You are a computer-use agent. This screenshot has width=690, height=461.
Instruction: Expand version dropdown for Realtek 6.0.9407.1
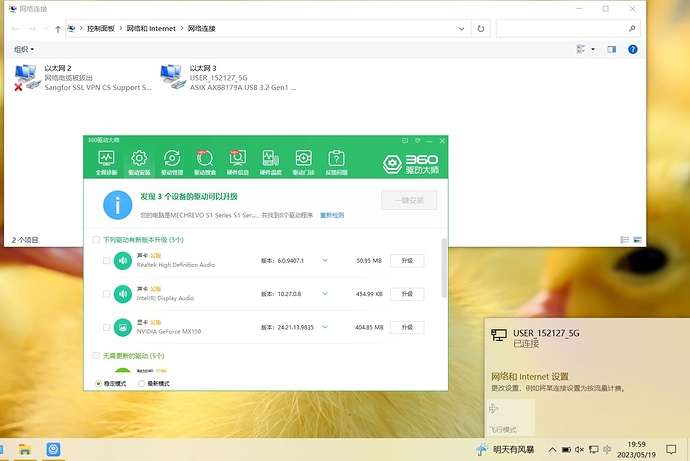coord(325,260)
